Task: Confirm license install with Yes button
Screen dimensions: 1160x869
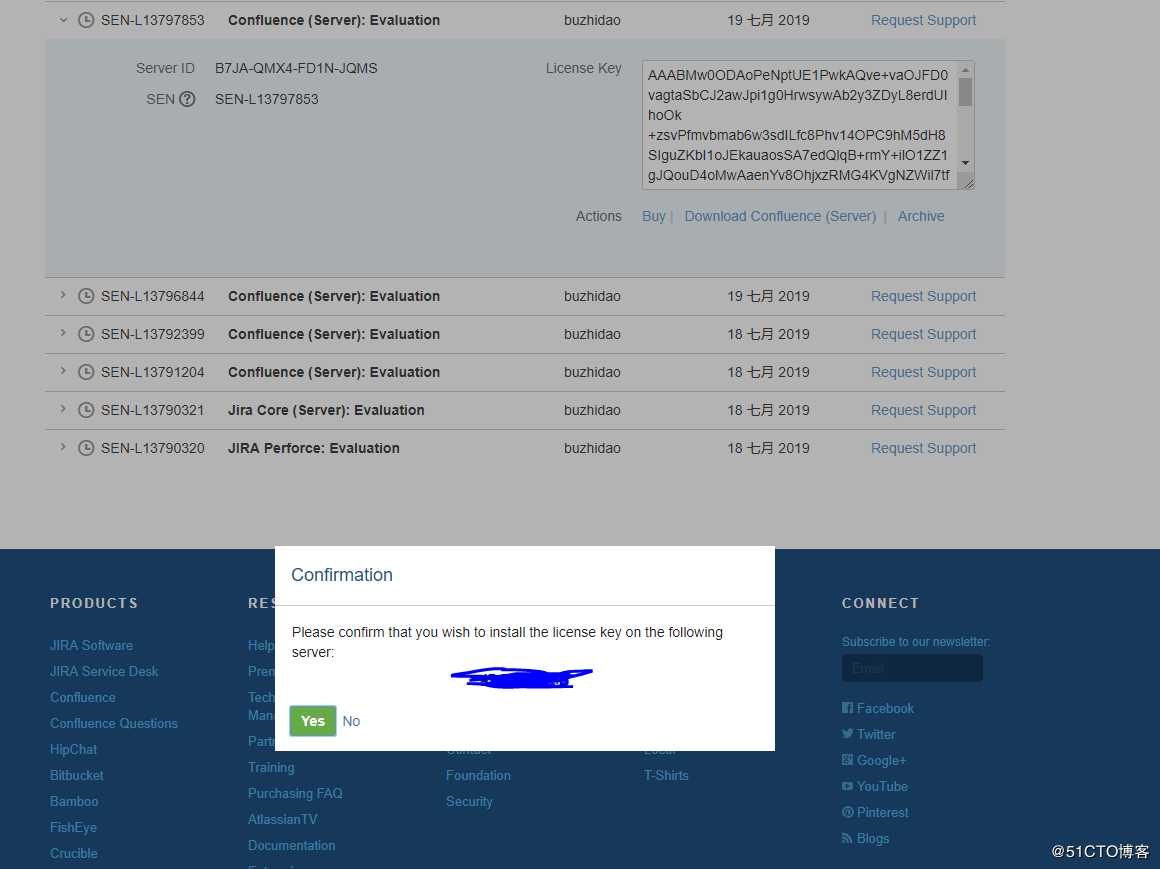Action: click(x=313, y=721)
